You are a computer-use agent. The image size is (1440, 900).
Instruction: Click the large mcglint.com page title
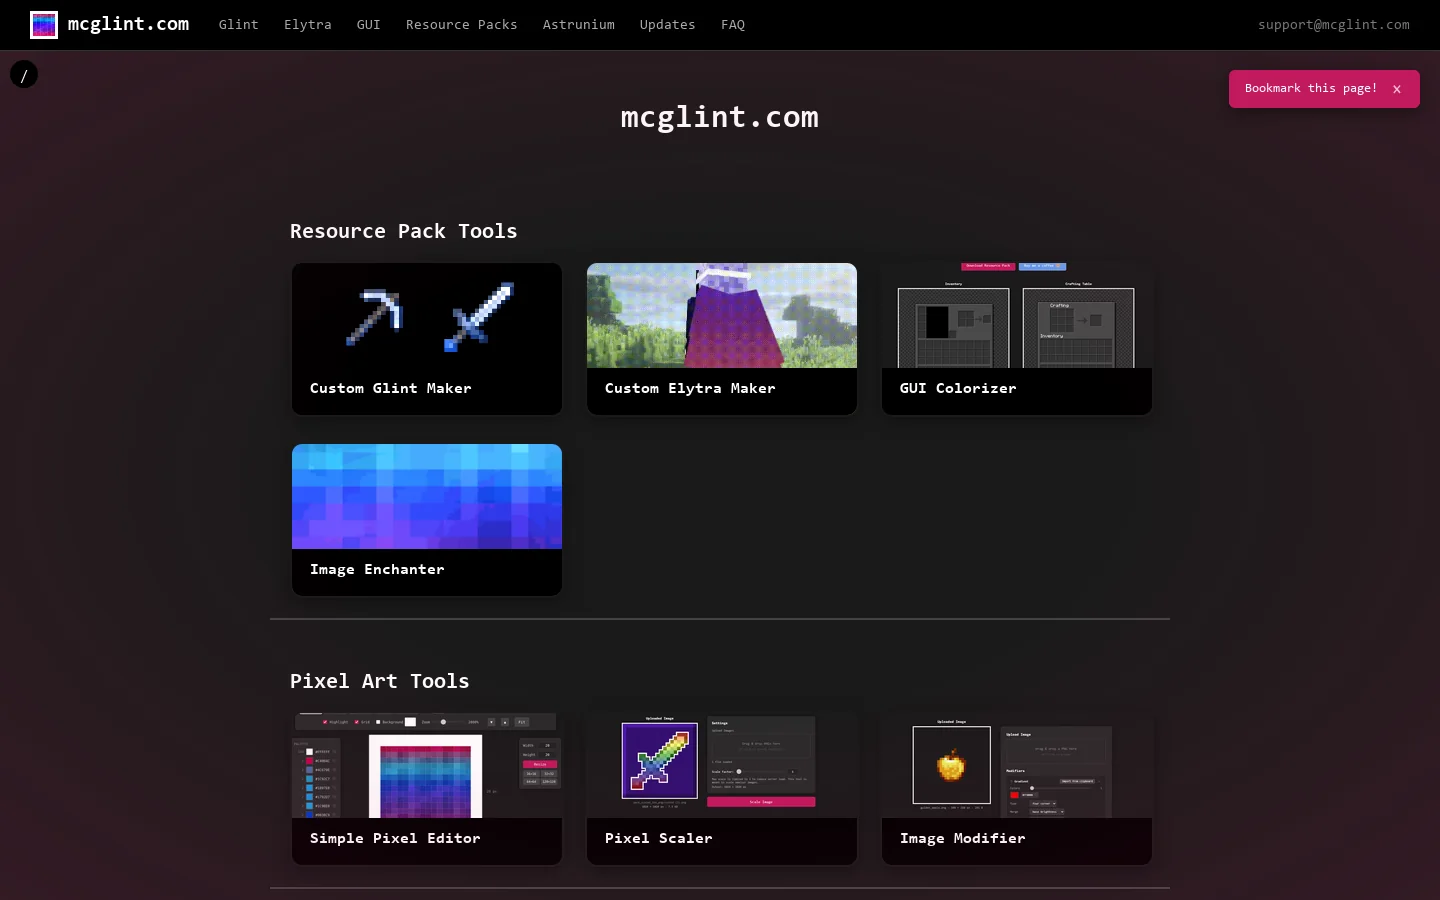click(x=720, y=117)
